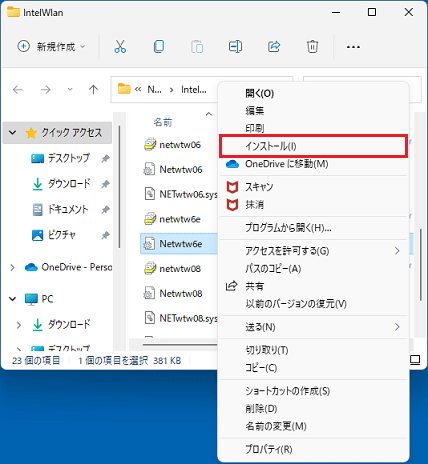Click the Rename icon in toolbar
Screen dimensions: 428x464
coord(235,47)
